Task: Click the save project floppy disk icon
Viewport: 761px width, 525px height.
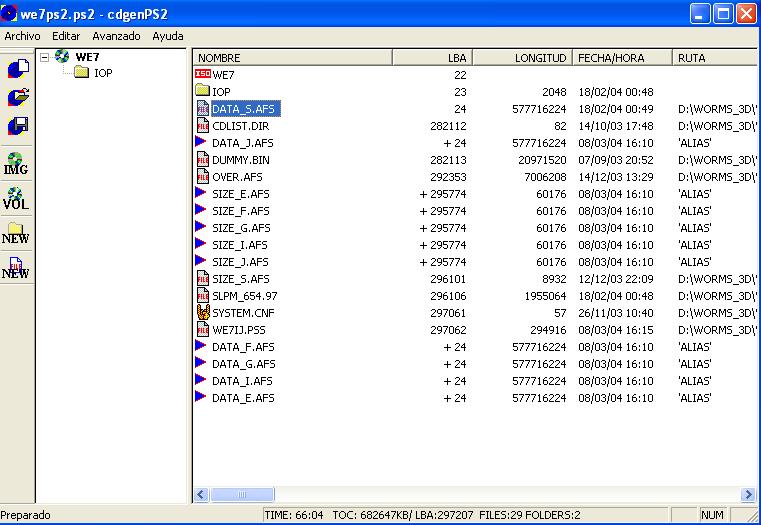Action: [16, 126]
